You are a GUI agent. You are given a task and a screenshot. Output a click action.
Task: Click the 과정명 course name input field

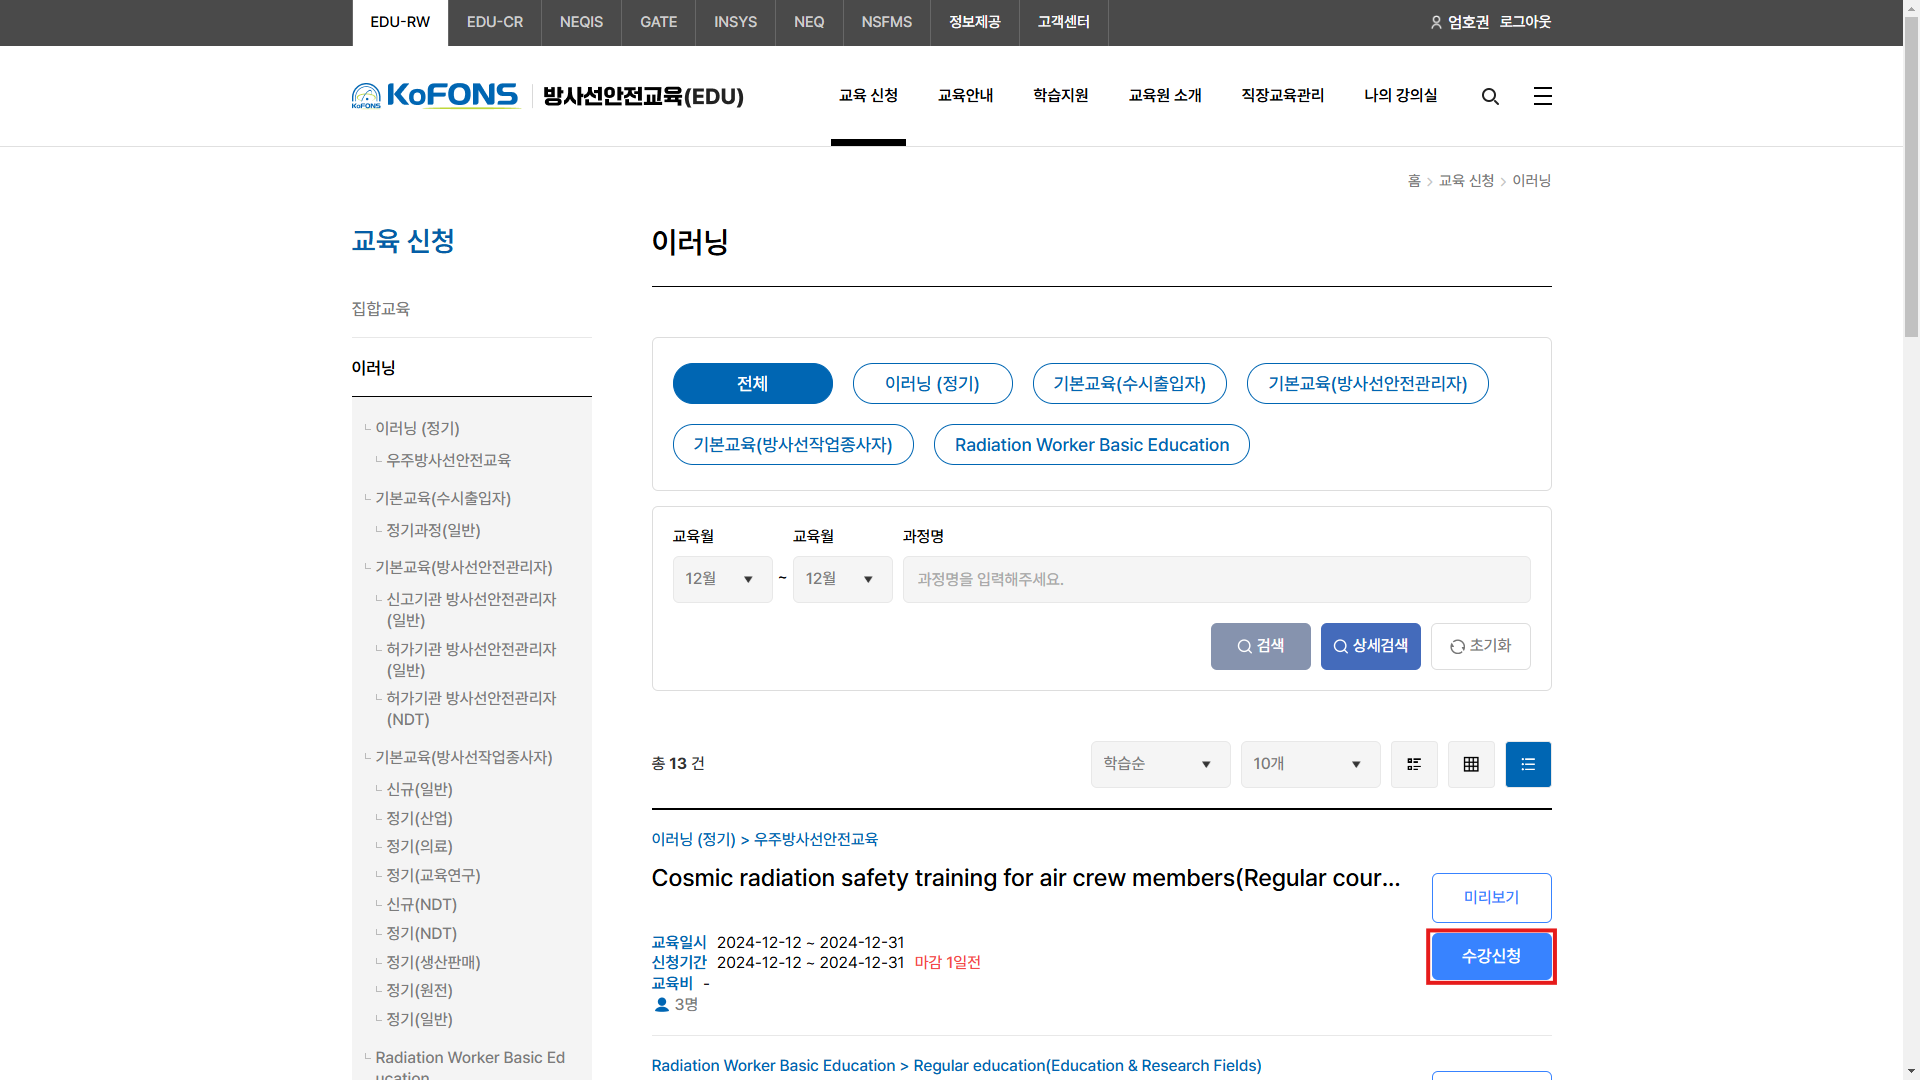click(1216, 579)
